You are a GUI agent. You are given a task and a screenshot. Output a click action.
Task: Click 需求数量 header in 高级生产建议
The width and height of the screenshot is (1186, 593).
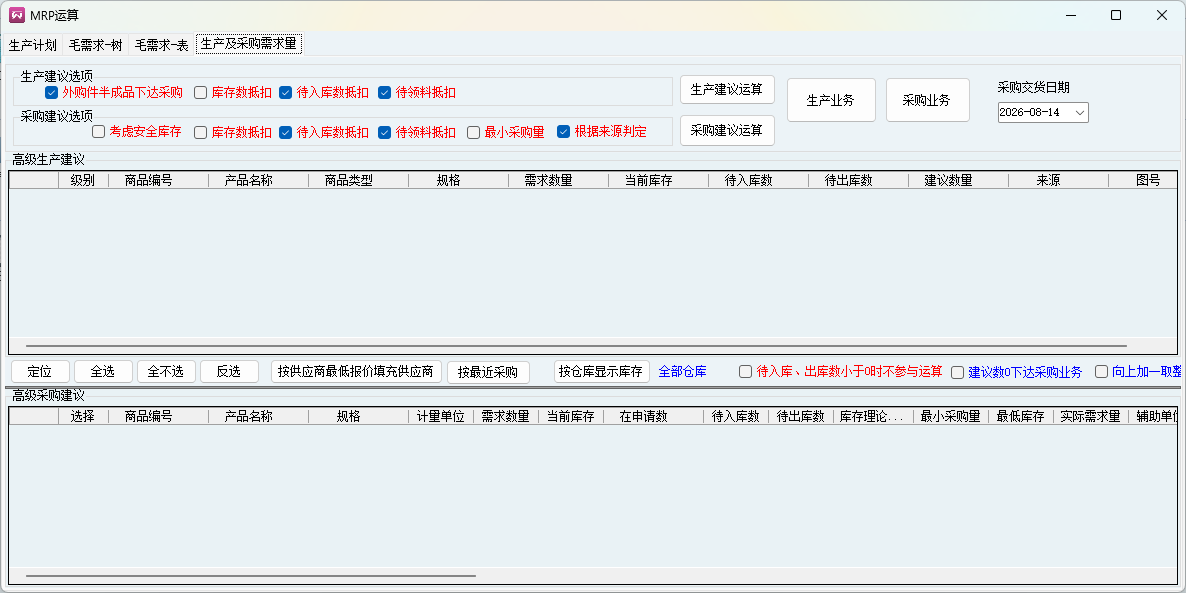tap(558, 180)
